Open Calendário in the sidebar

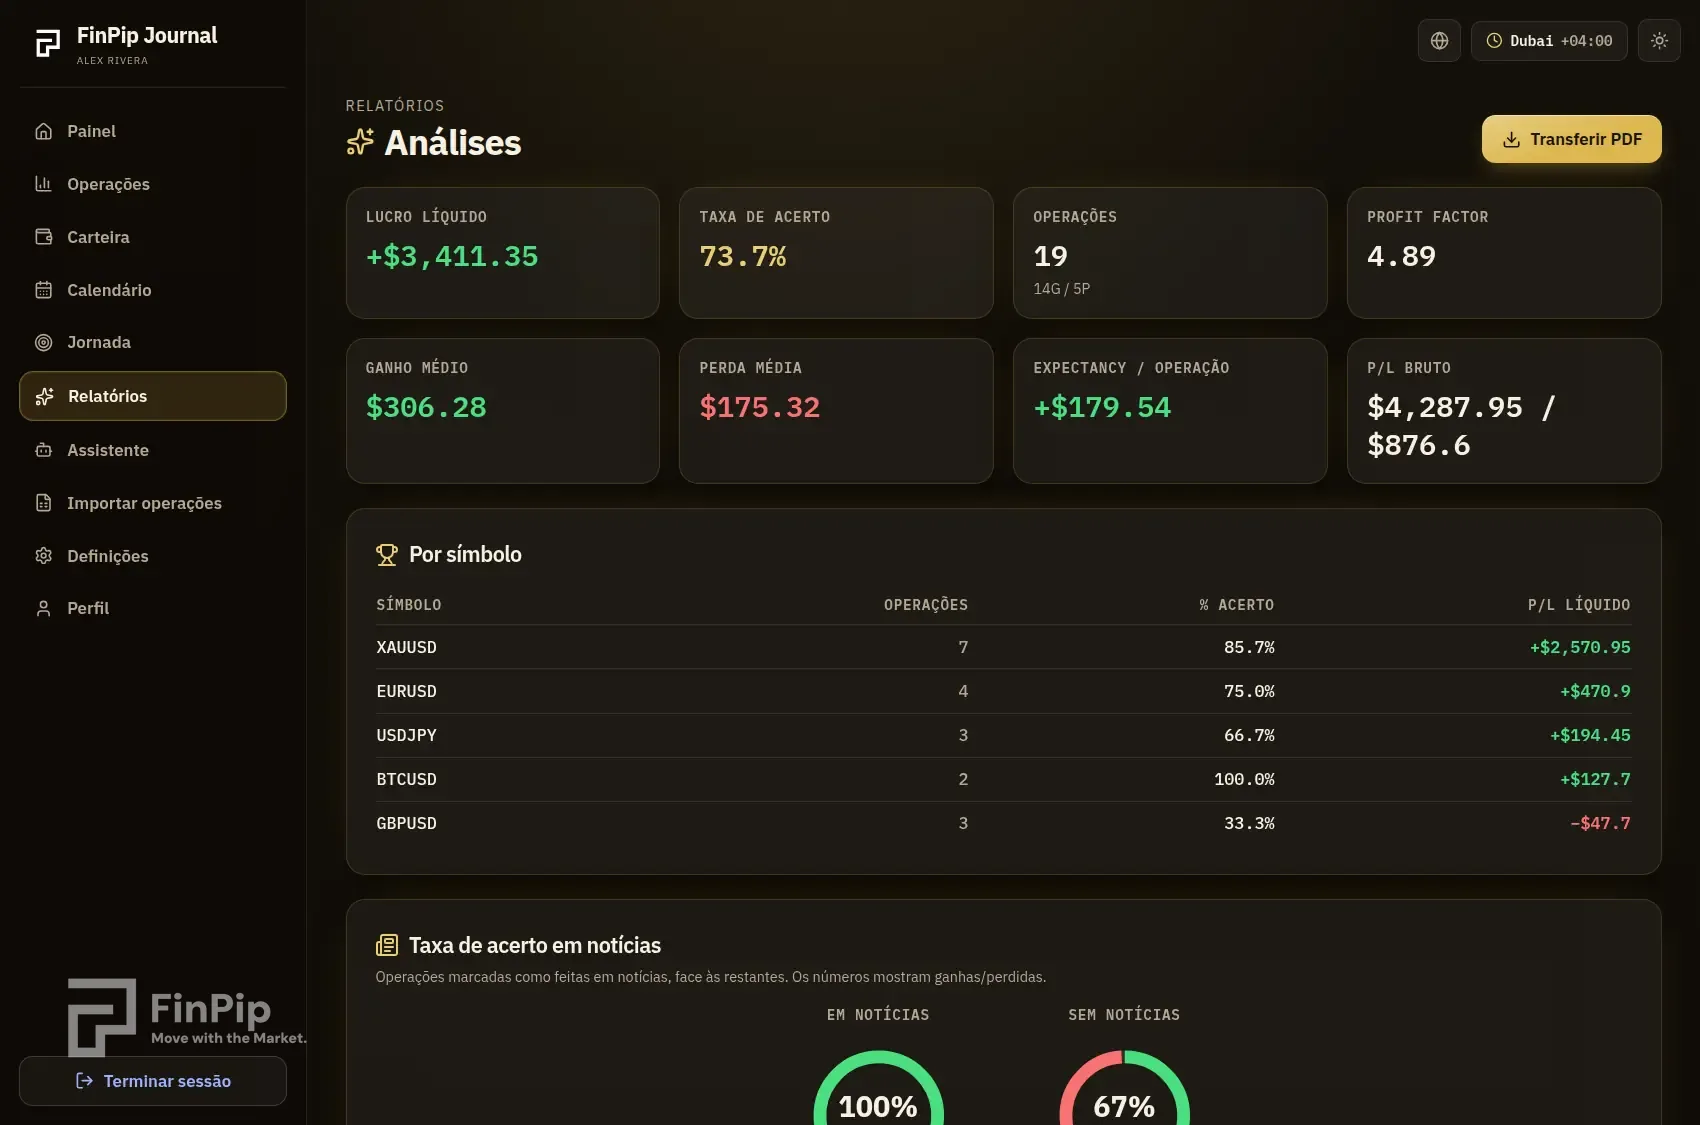tap(153, 290)
